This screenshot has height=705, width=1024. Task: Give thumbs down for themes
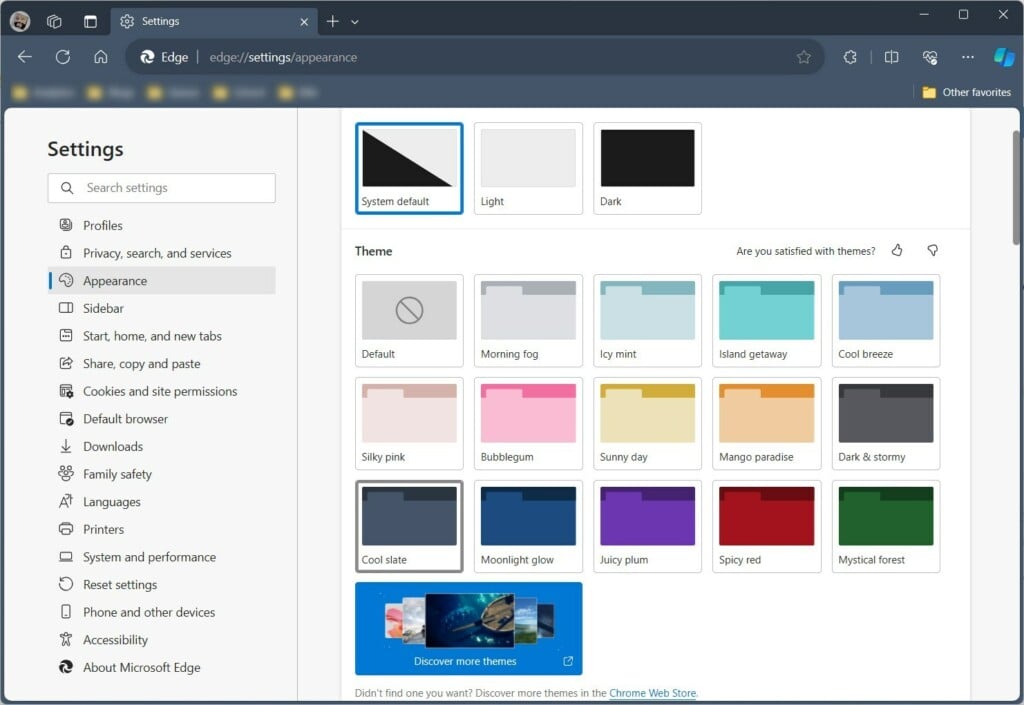click(x=933, y=250)
